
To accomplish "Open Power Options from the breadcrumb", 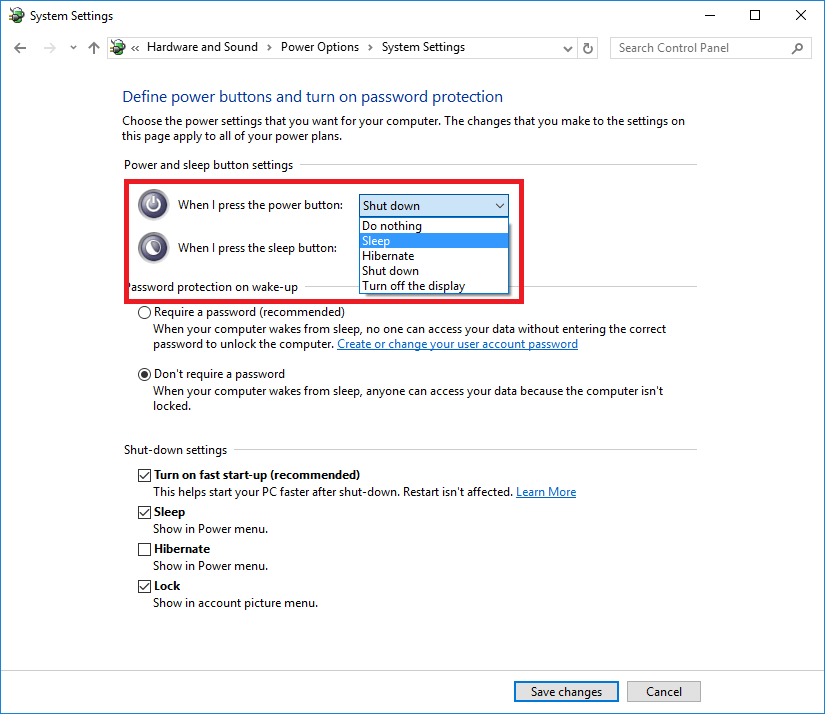I will tap(319, 46).
